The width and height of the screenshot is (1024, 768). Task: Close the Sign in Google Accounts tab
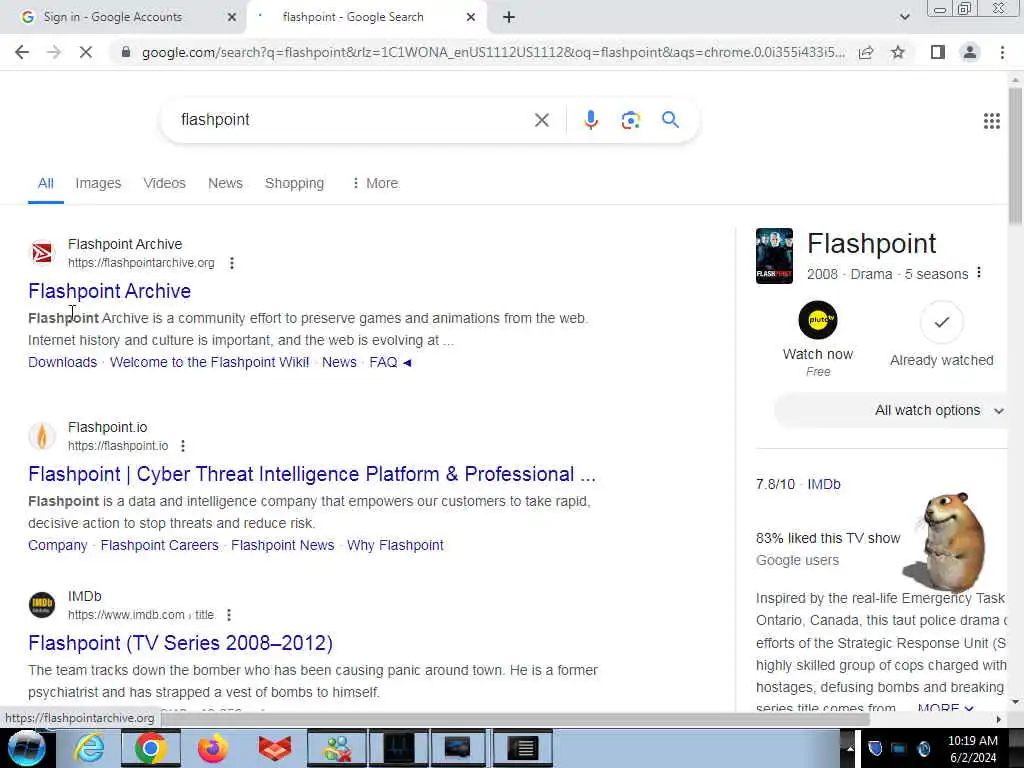232,18
